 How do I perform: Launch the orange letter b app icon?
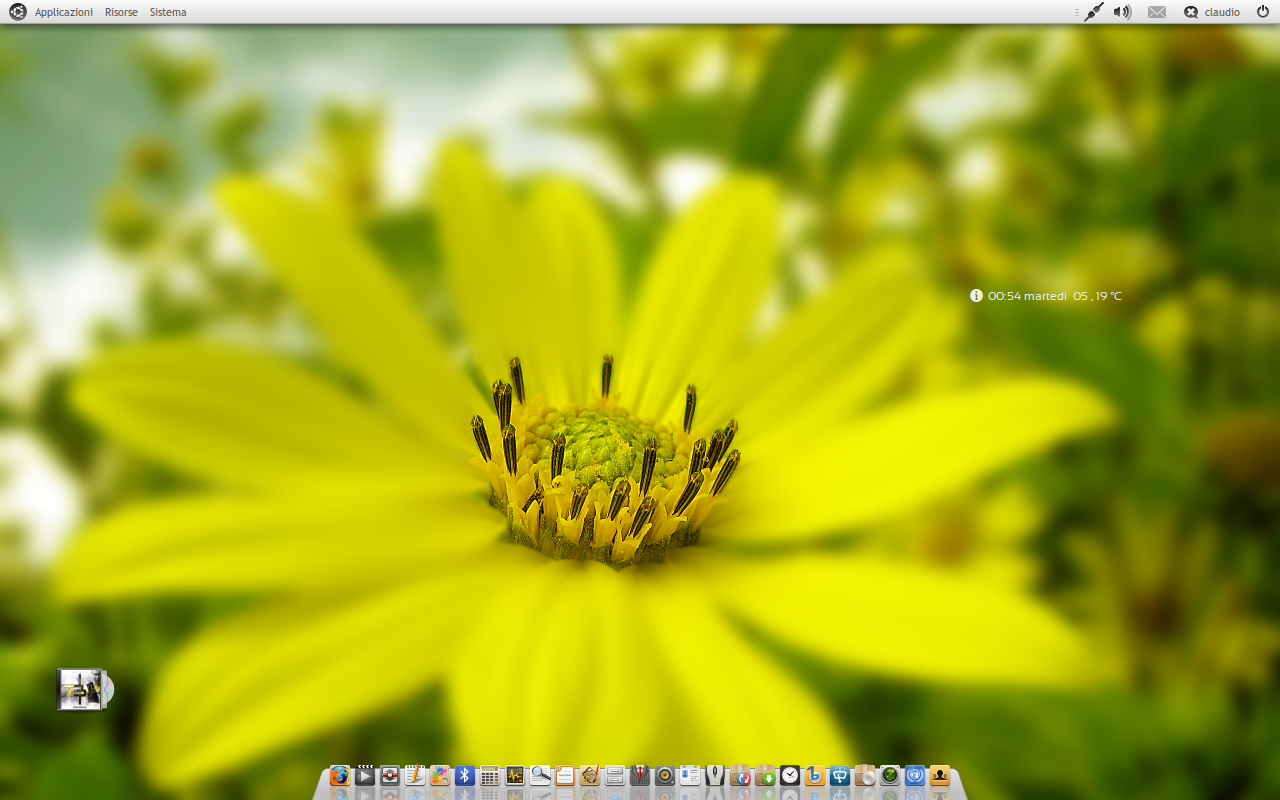[x=815, y=776]
